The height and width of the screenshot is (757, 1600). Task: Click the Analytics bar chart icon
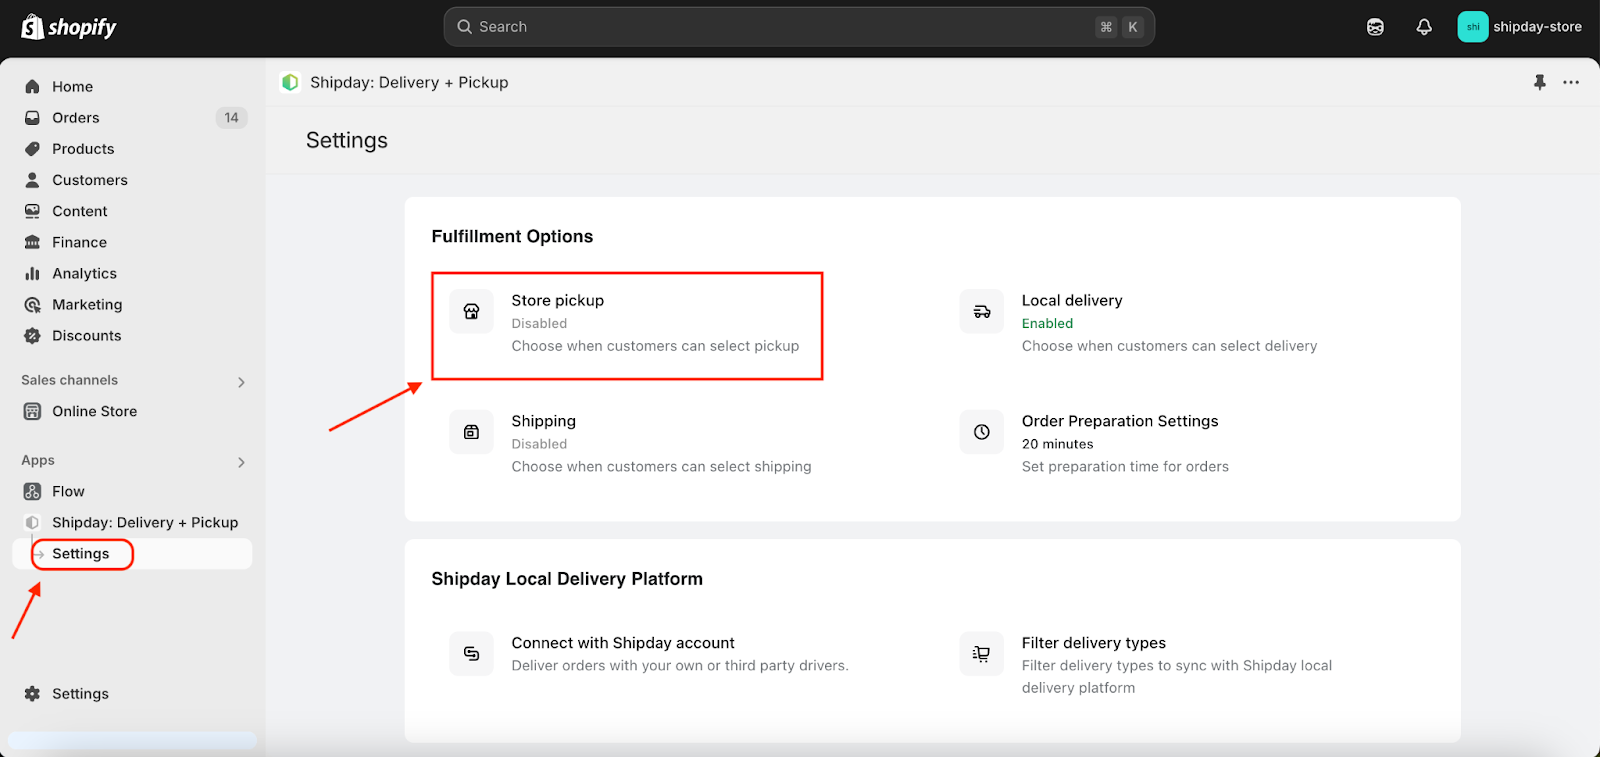(x=32, y=273)
